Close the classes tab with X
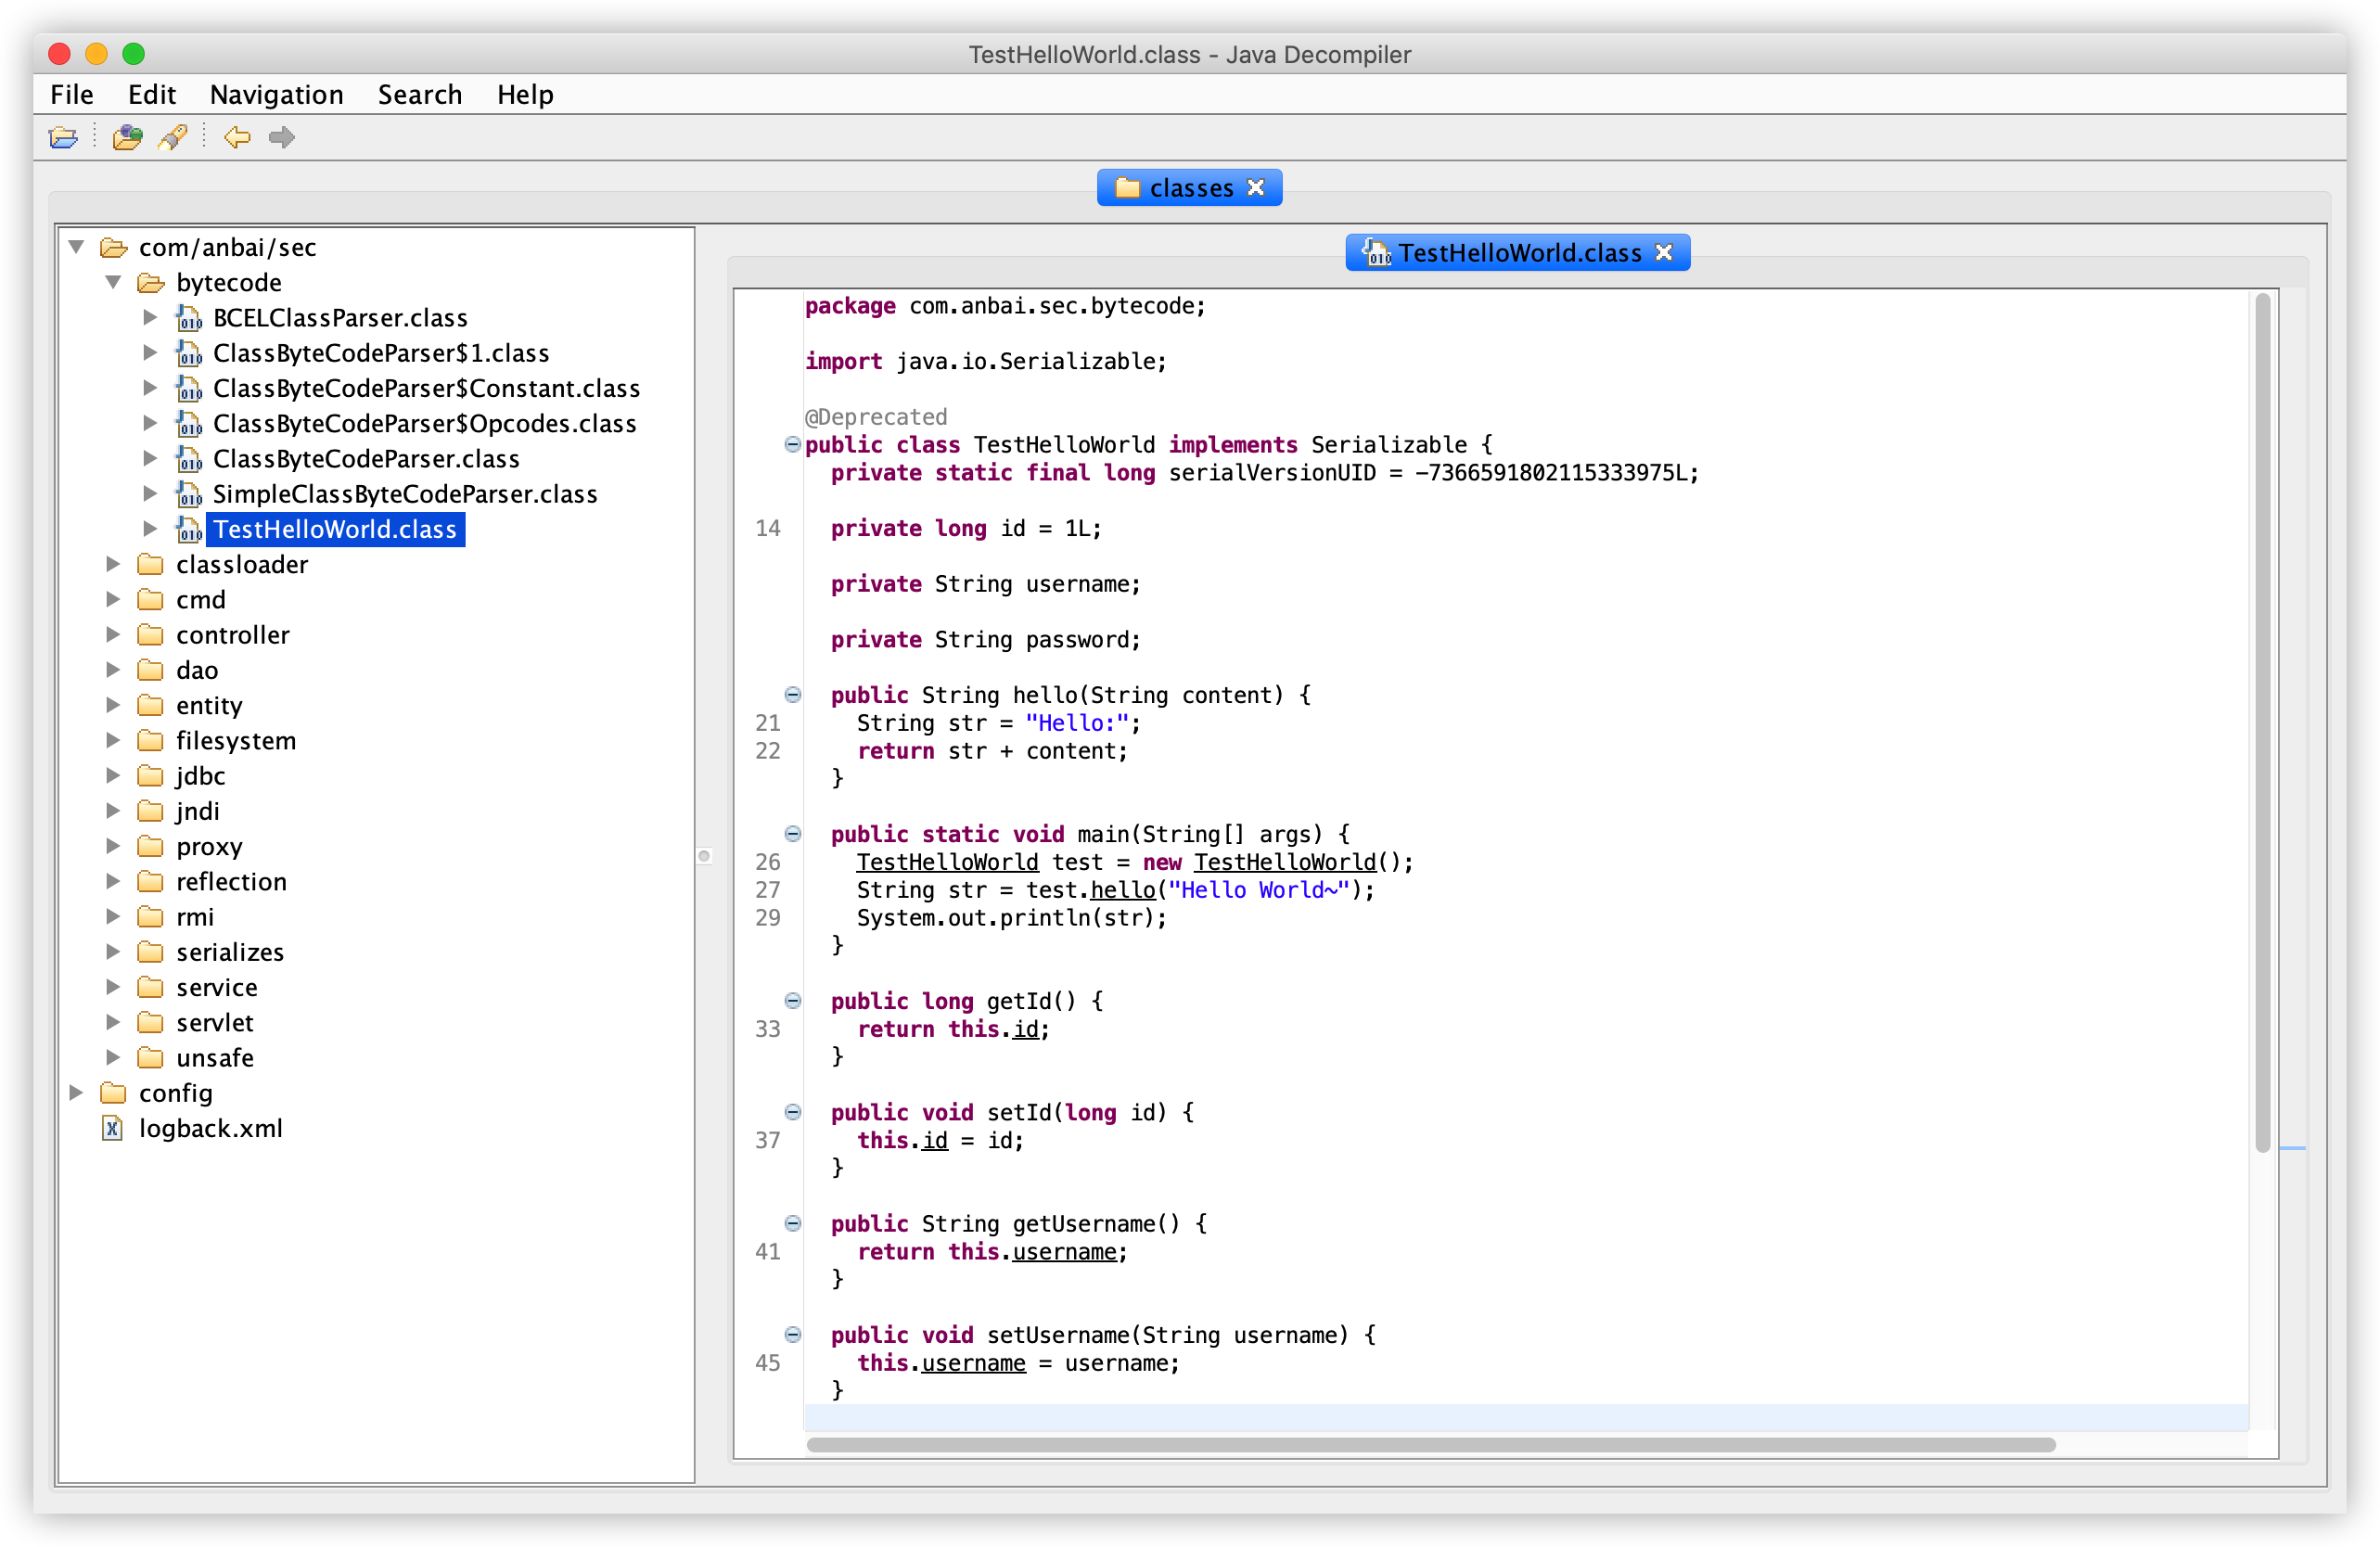 tap(1256, 188)
